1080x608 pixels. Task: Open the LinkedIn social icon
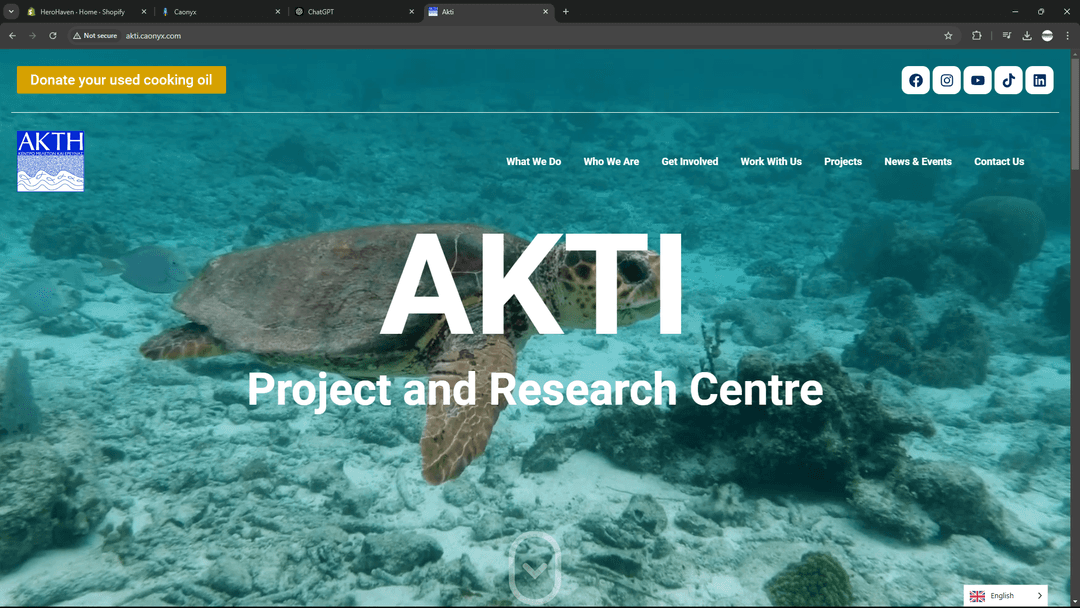(x=1040, y=80)
